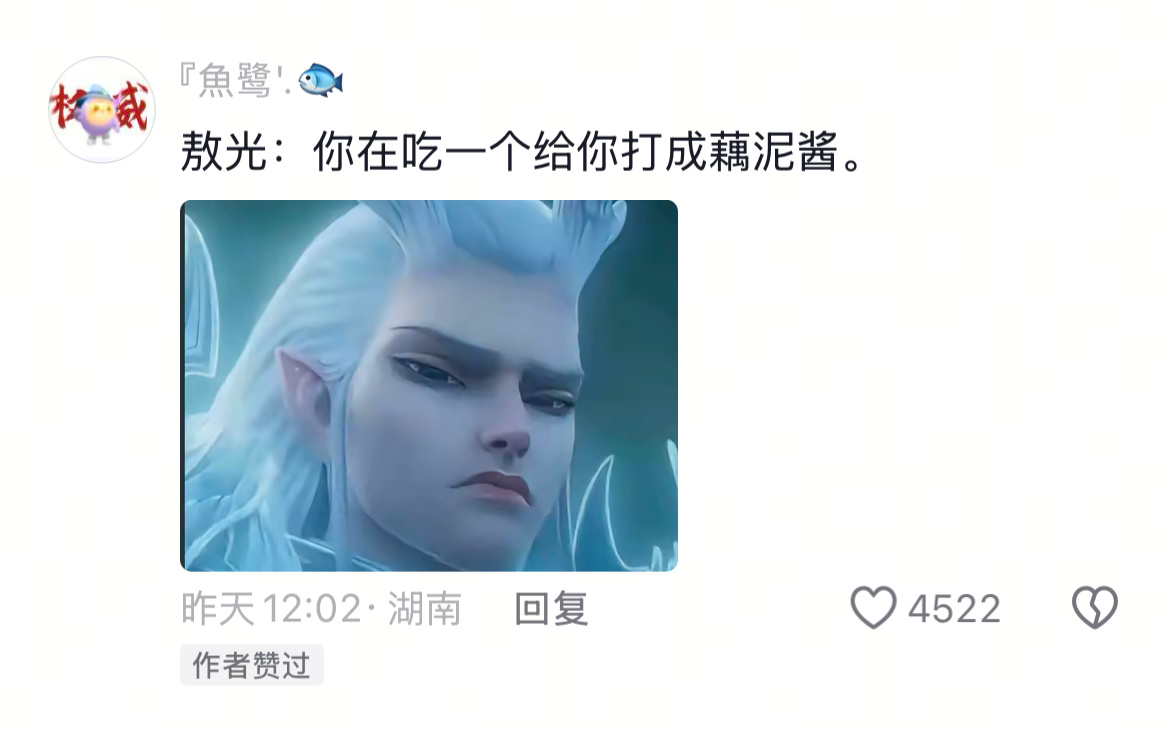Open the attached character image thumbnail
This screenshot has width=1170, height=730.
pyautogui.click(x=429, y=385)
